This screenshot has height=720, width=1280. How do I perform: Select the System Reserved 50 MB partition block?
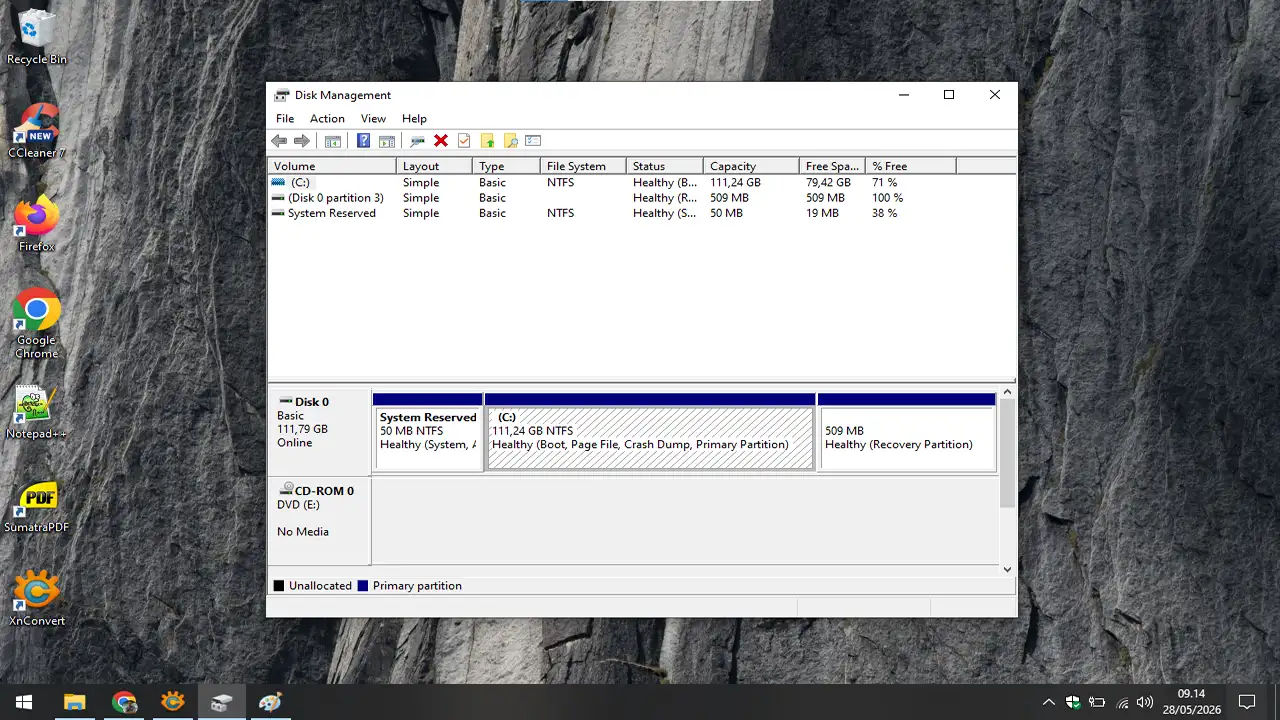tap(428, 432)
